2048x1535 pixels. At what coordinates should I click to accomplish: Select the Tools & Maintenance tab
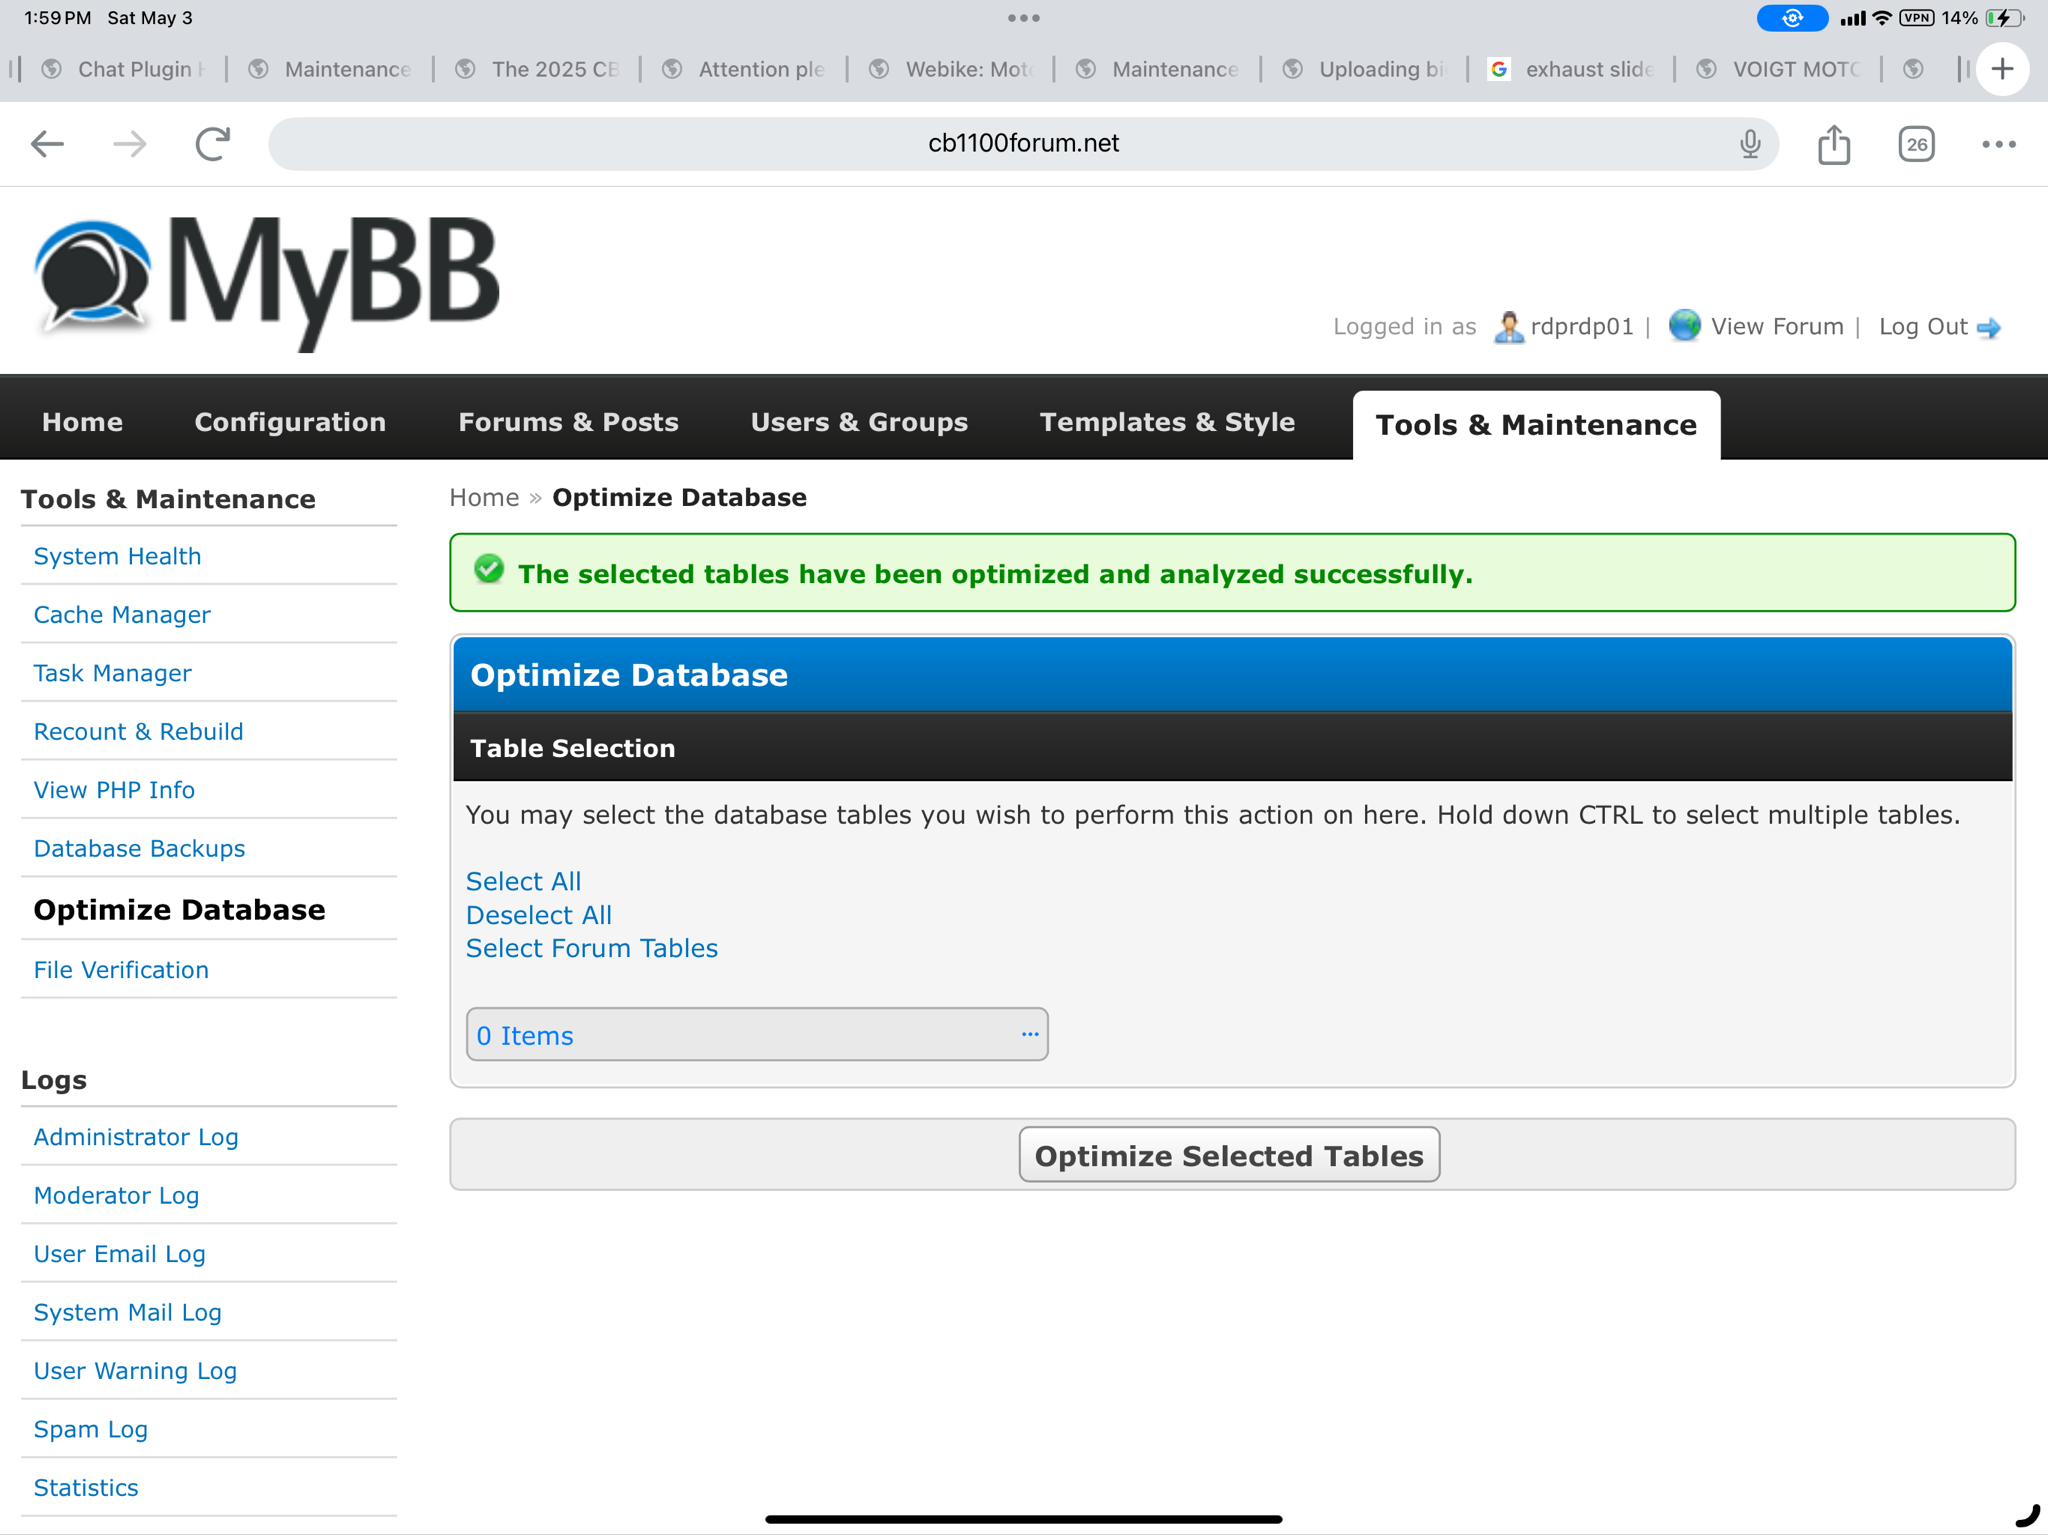tap(1536, 425)
